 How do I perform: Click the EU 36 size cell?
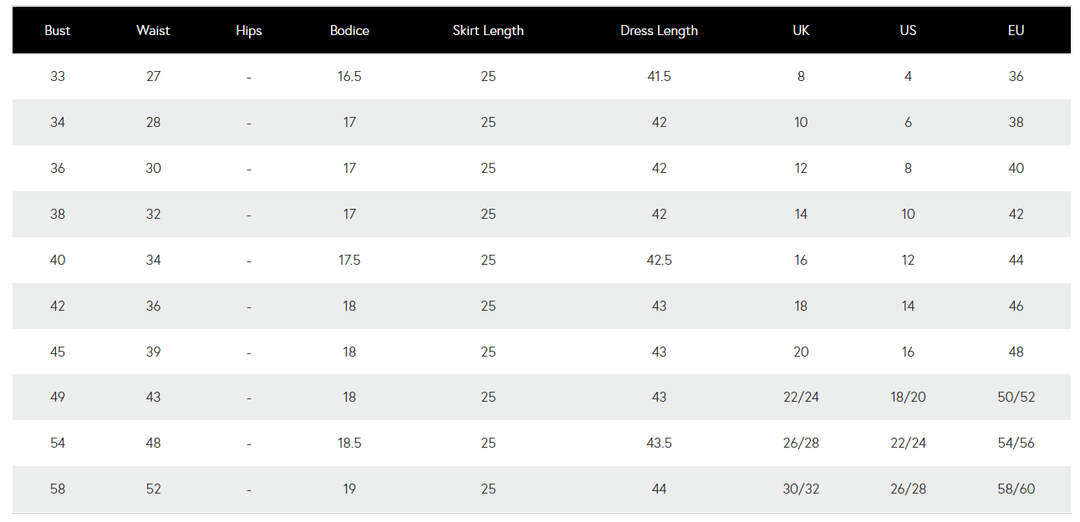click(x=1016, y=76)
